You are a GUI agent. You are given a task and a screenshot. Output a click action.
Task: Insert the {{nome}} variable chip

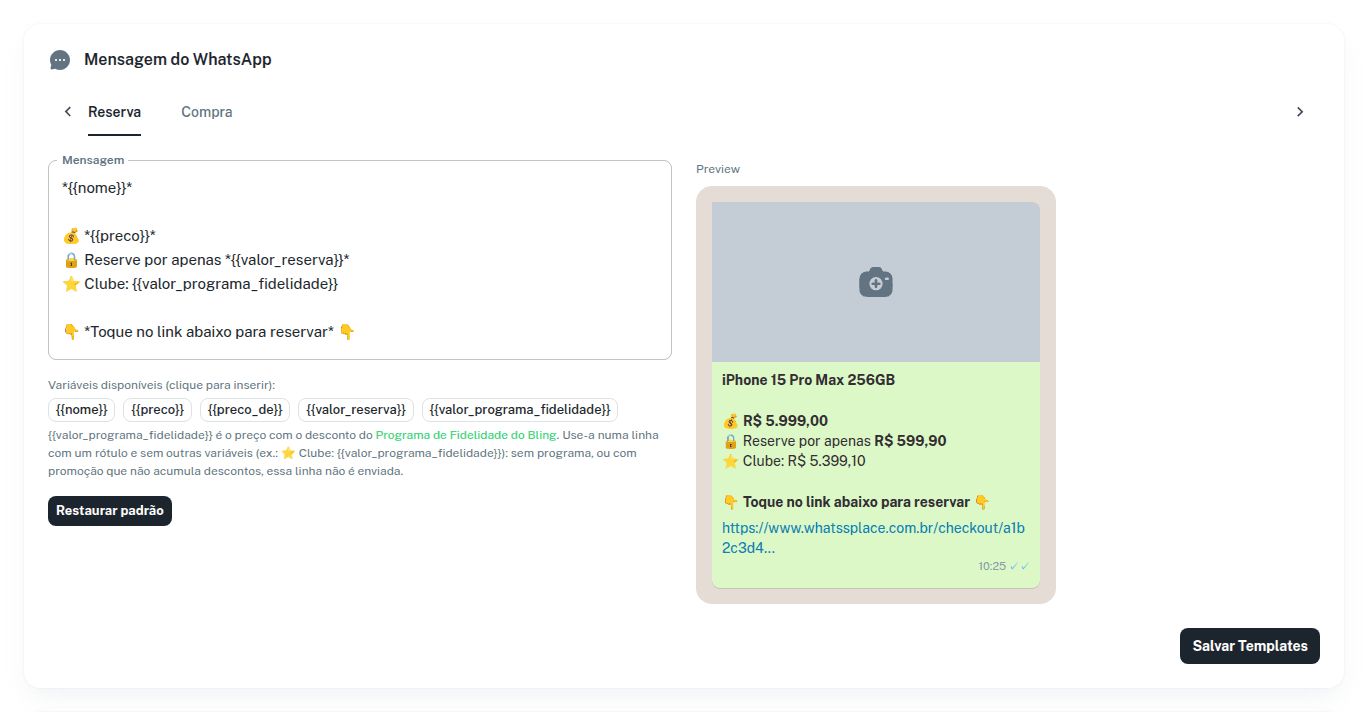click(82, 410)
